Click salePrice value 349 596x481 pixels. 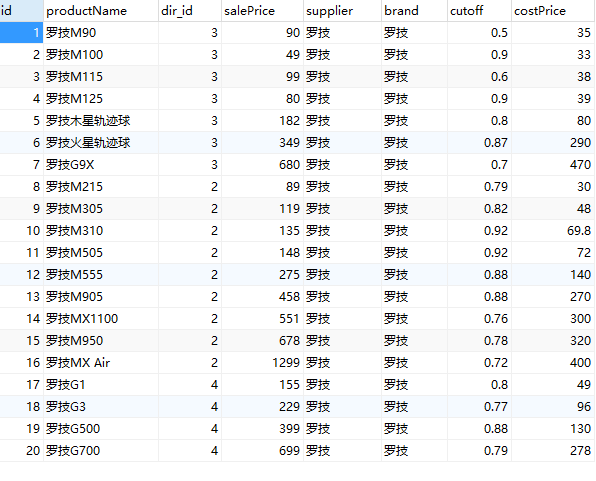290,143
